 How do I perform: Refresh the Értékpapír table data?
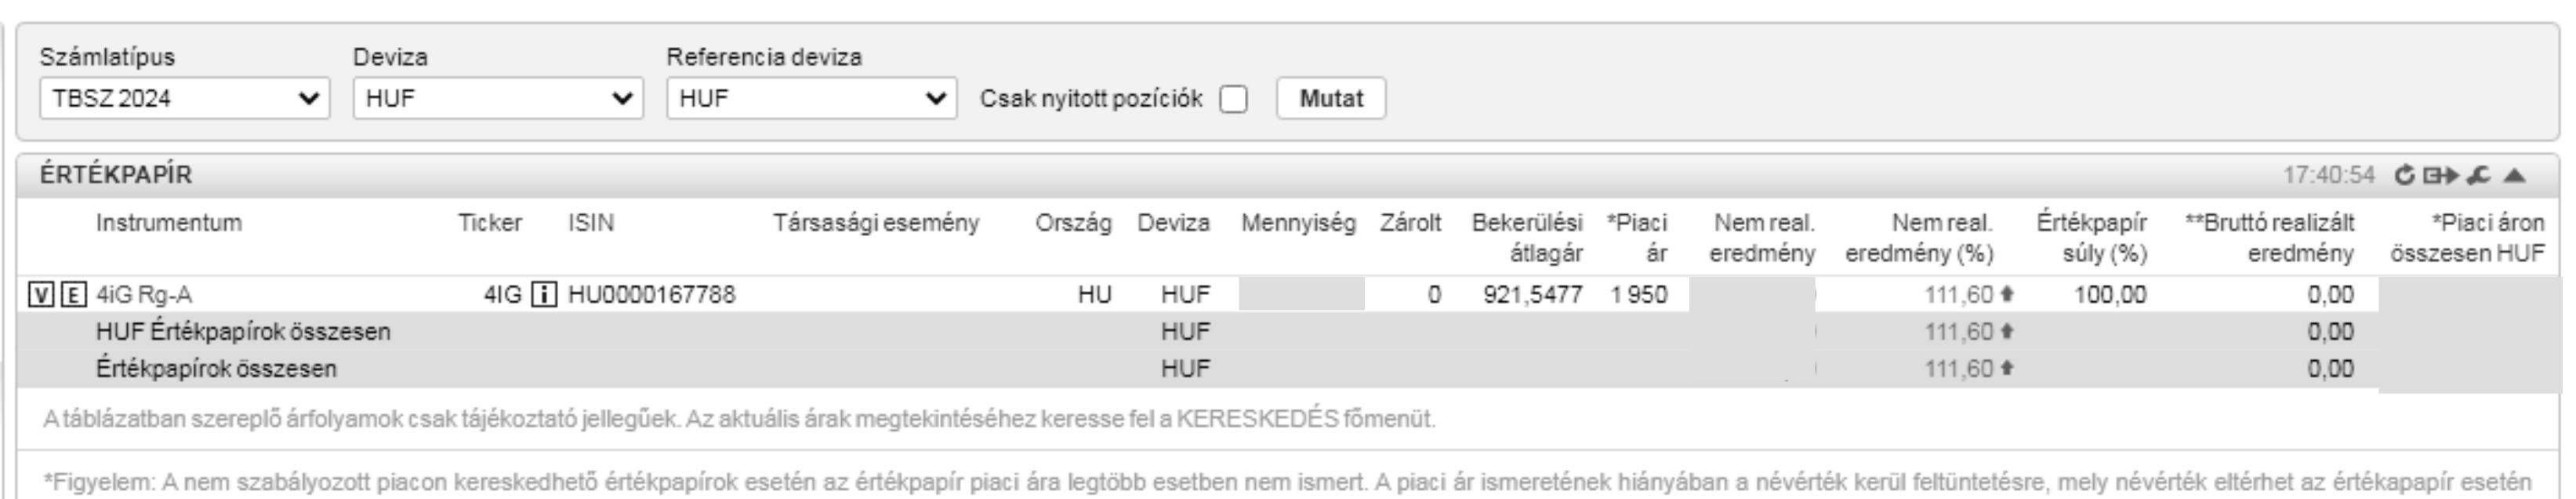tap(2405, 176)
